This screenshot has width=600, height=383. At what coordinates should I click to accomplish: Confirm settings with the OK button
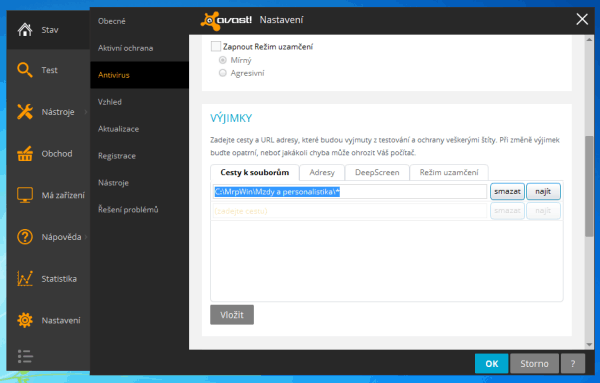[x=492, y=363]
